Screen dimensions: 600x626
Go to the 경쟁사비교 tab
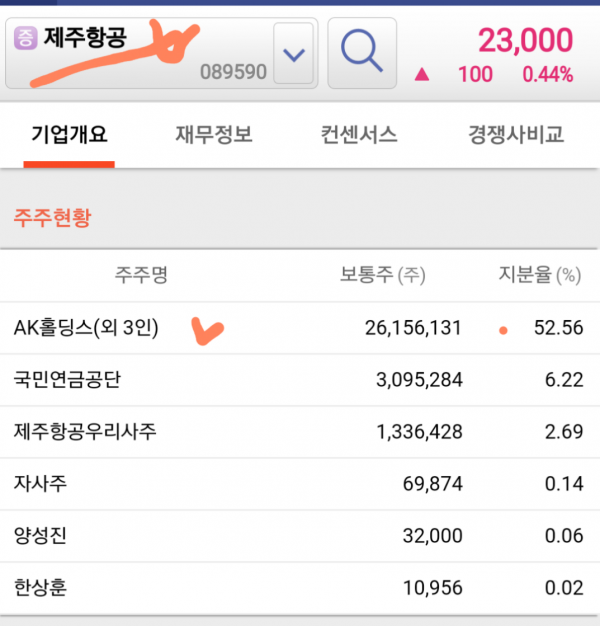click(515, 135)
